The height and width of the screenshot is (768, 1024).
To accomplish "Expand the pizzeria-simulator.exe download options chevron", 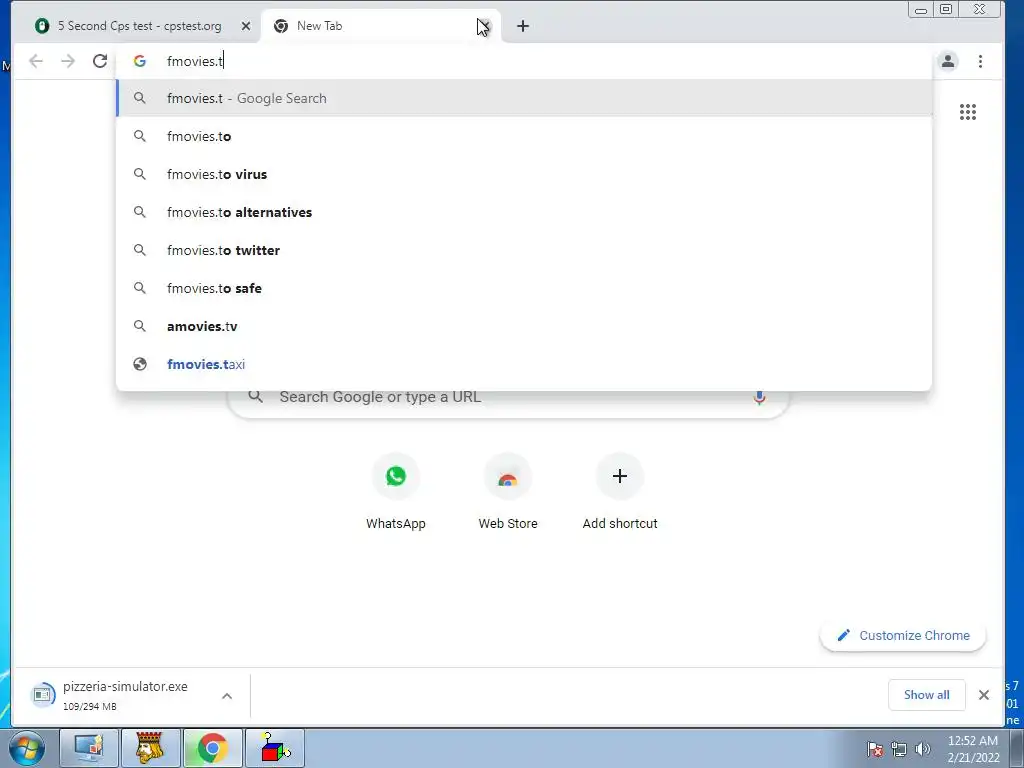I will coord(227,696).
